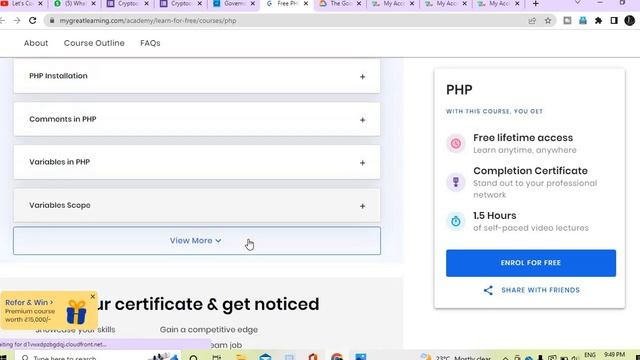Expand Variables Scope plus icon
Image resolution: width=640 pixels, height=360 pixels.
(x=362, y=206)
